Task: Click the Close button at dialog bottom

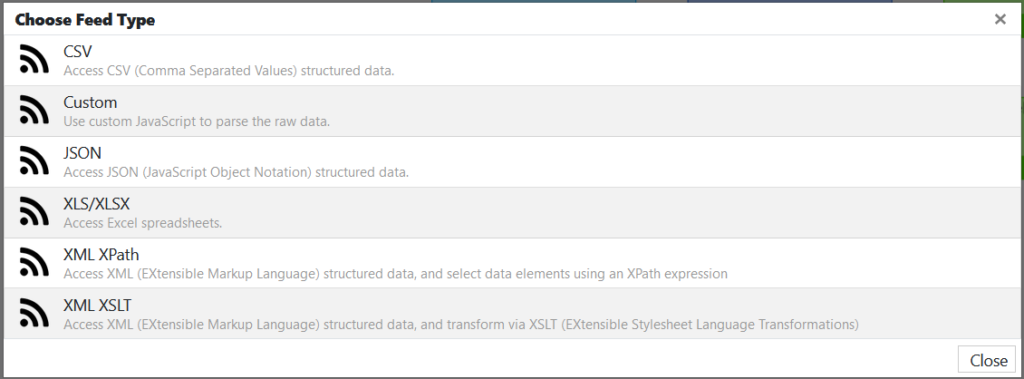Action: [988, 360]
